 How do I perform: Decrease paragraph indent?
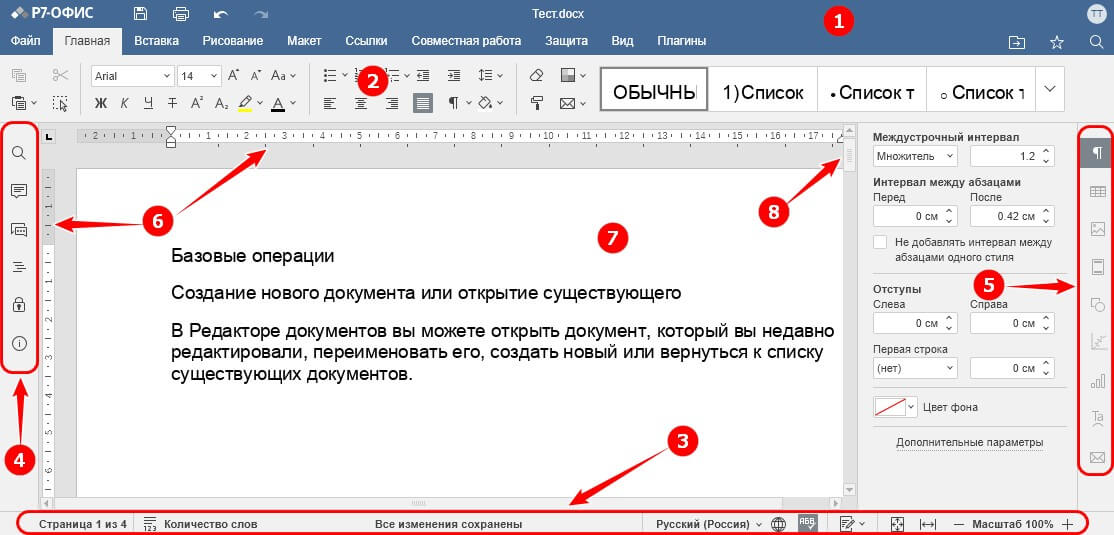(x=423, y=75)
